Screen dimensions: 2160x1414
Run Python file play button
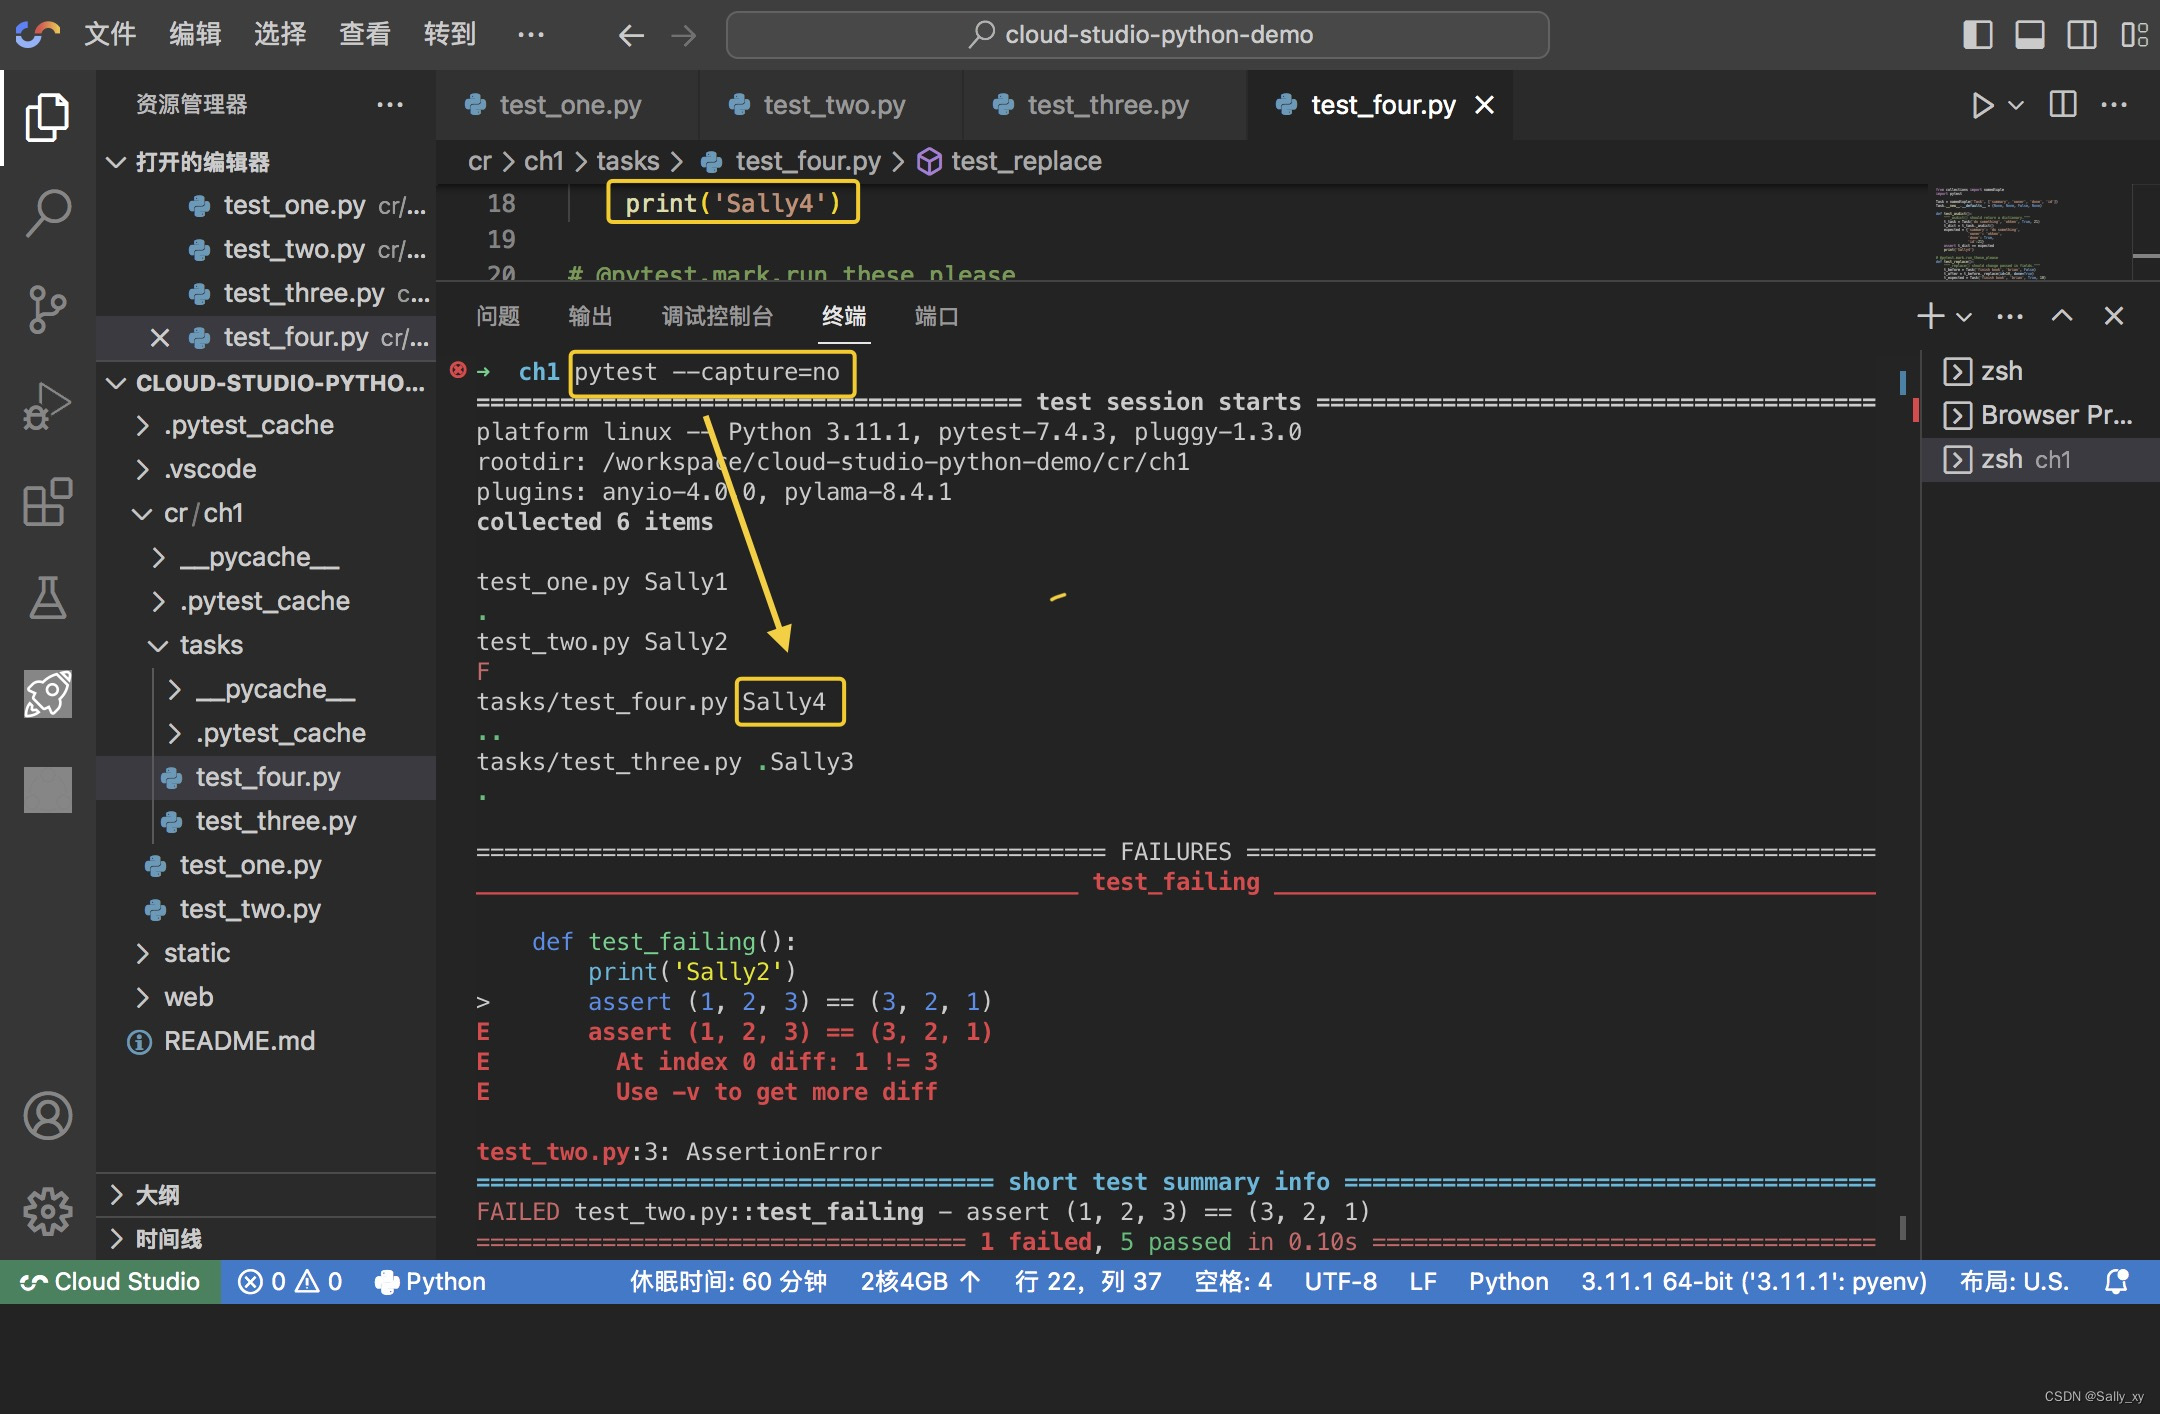coord(1981,105)
